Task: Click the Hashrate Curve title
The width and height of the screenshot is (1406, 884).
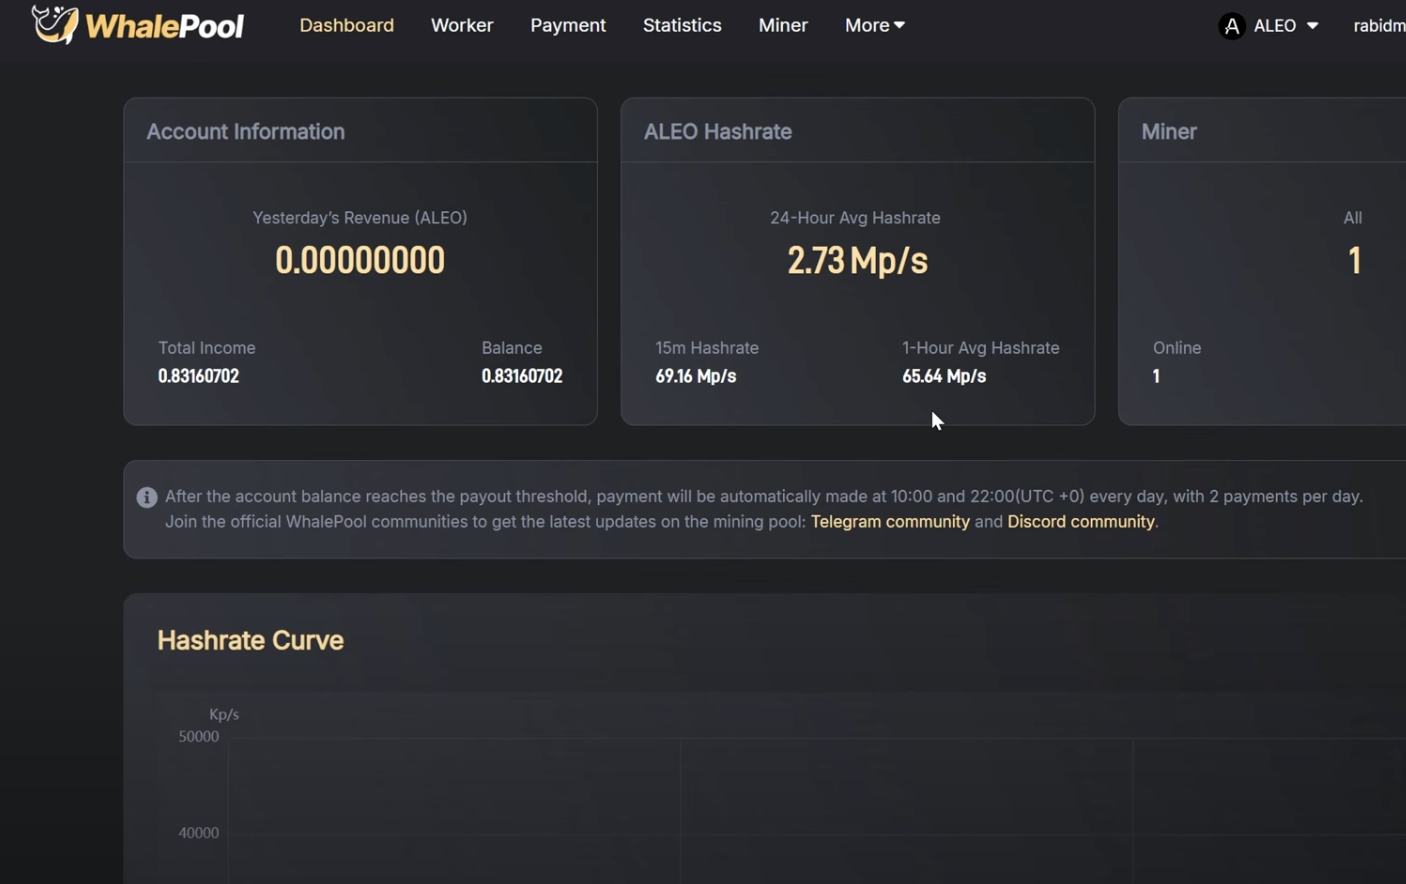Action: (x=251, y=640)
